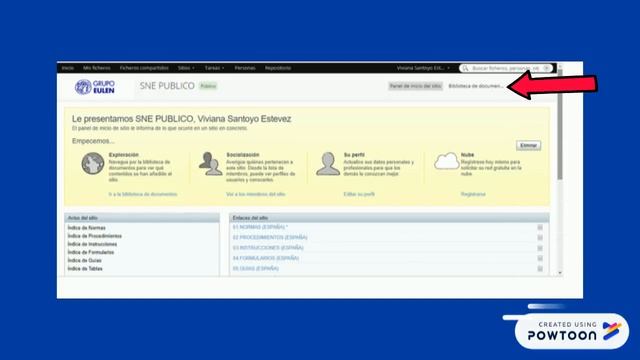
Task: Open Repositorio in the top bar
Action: (x=278, y=68)
